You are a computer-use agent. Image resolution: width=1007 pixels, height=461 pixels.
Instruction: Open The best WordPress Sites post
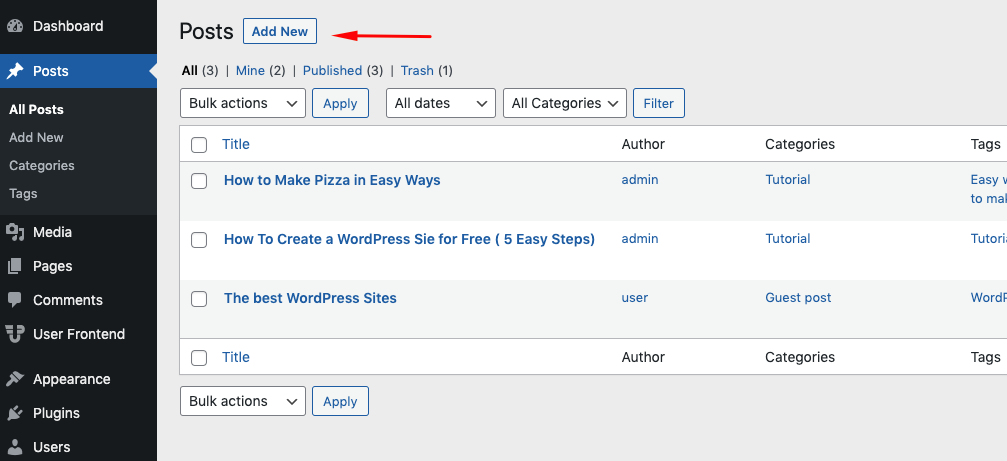310,299
